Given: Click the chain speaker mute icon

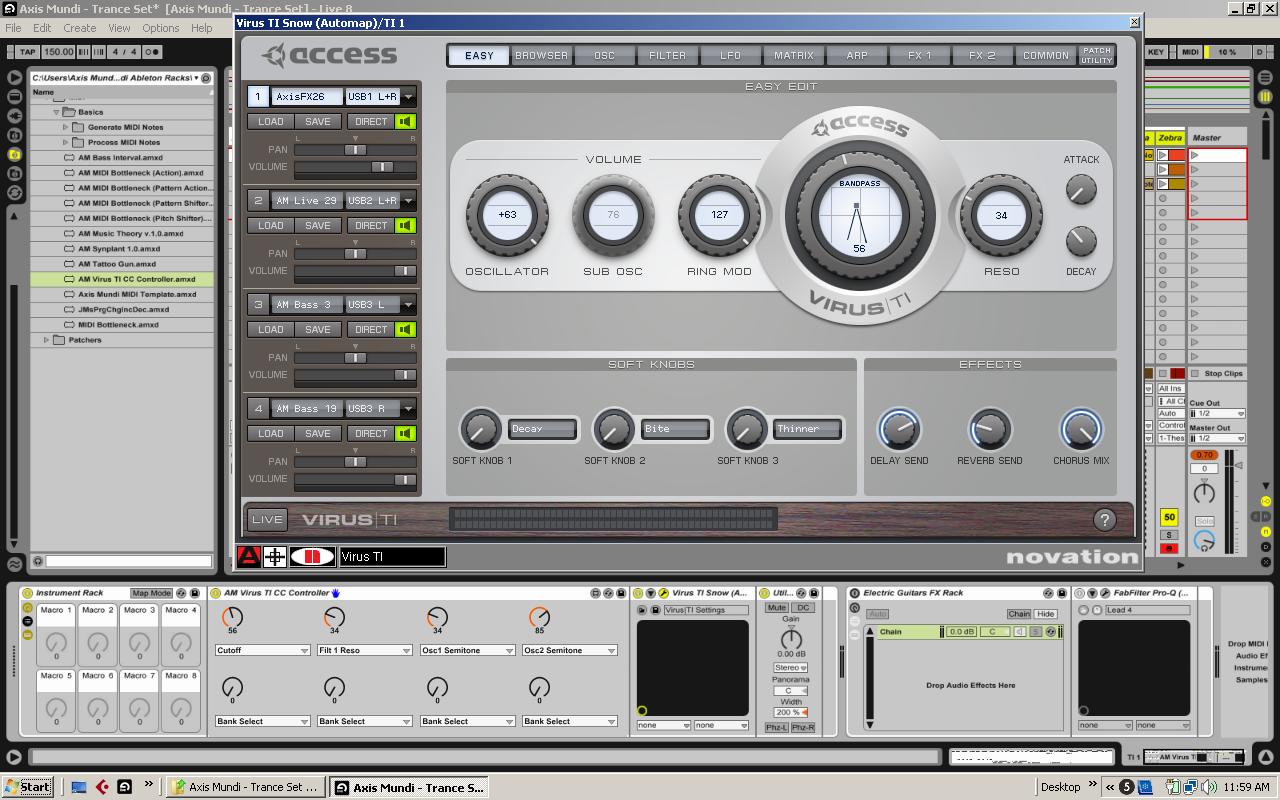Looking at the screenshot, I should point(1019,632).
